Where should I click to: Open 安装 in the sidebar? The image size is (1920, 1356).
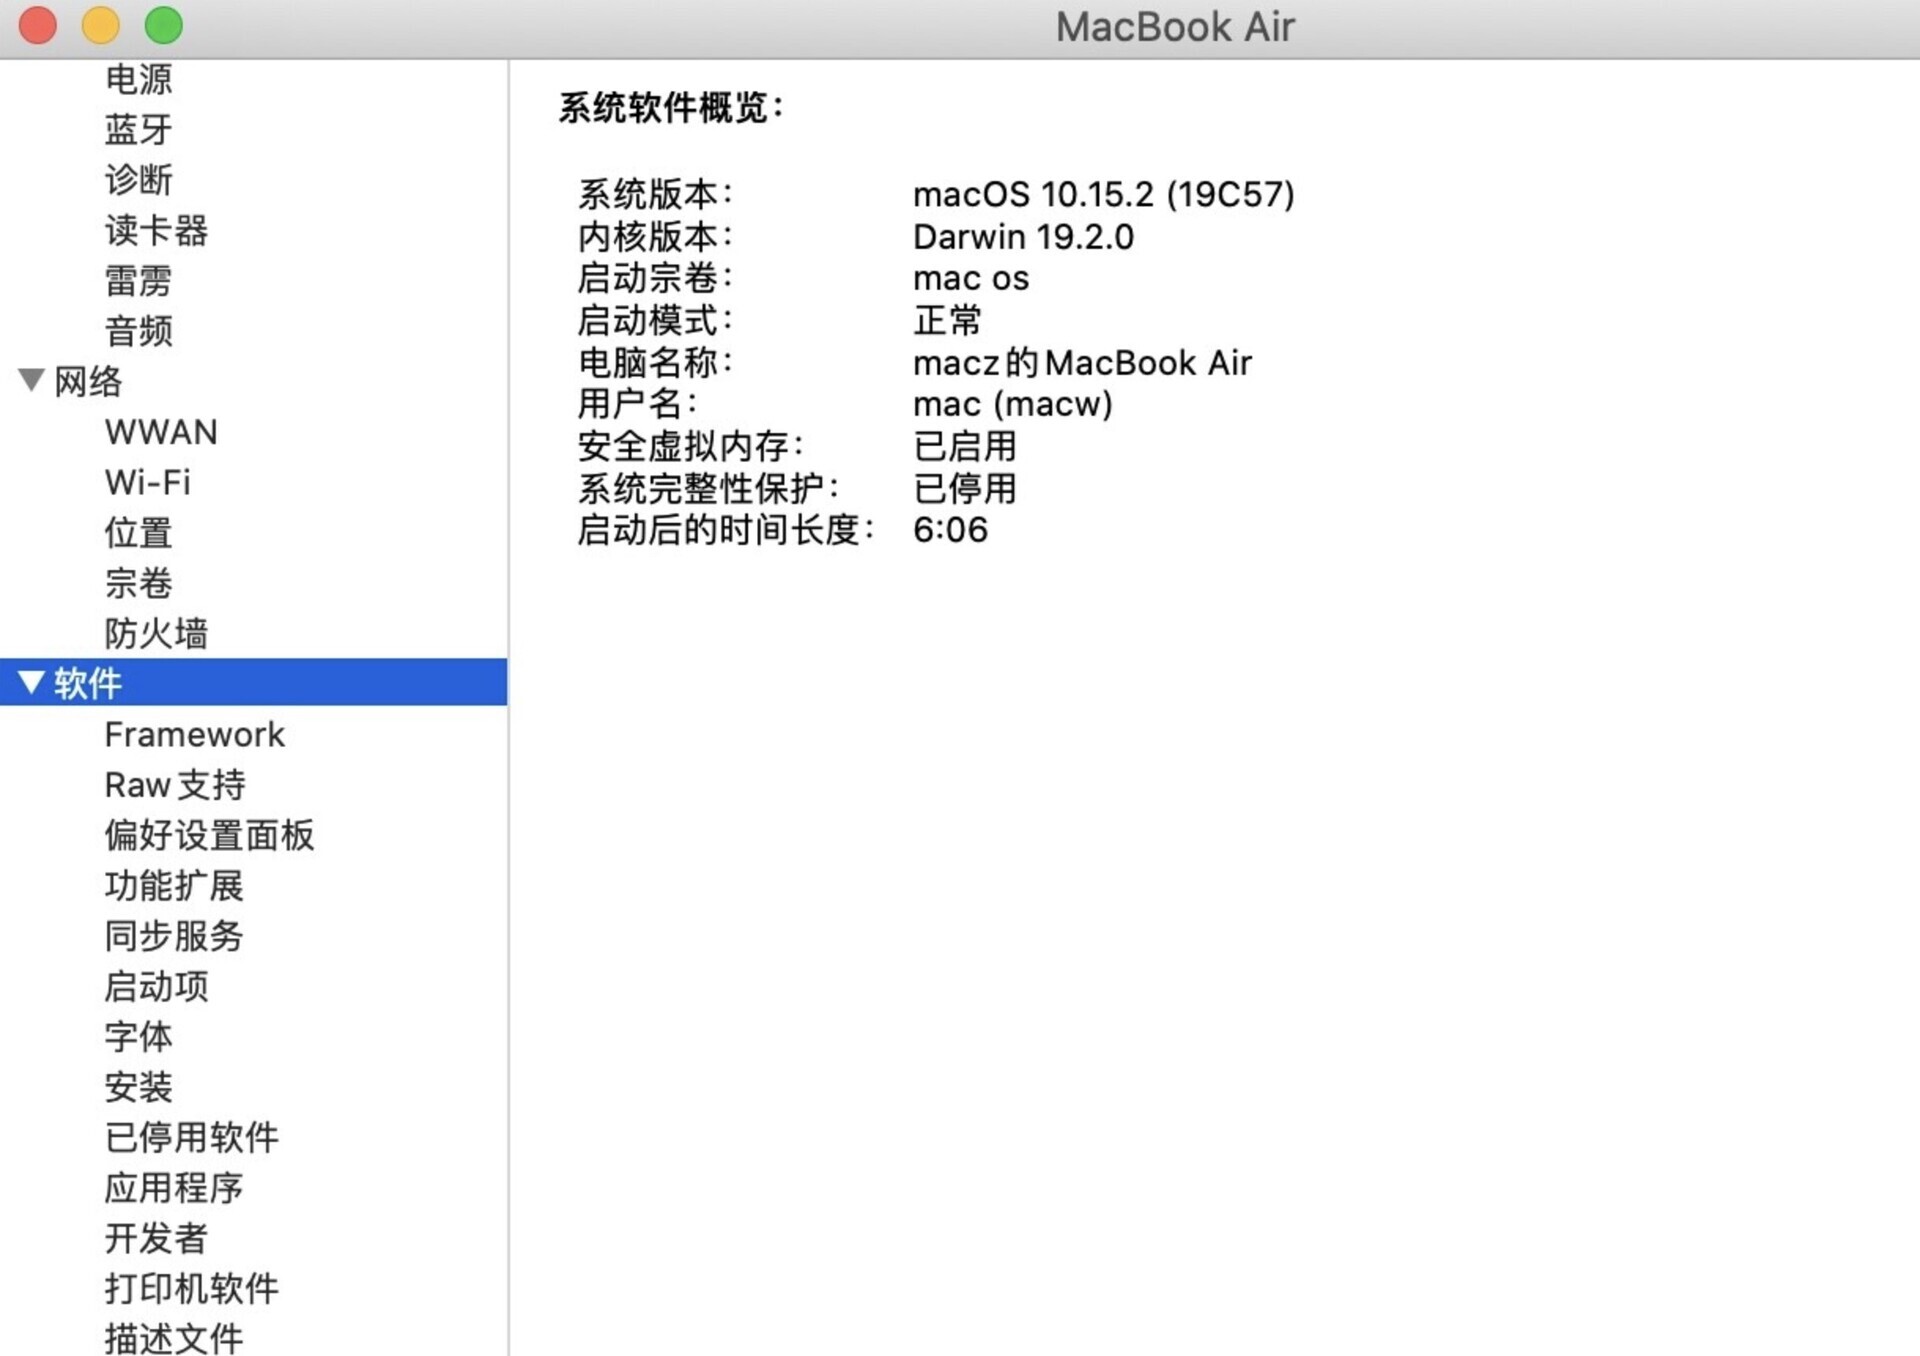(x=139, y=1087)
